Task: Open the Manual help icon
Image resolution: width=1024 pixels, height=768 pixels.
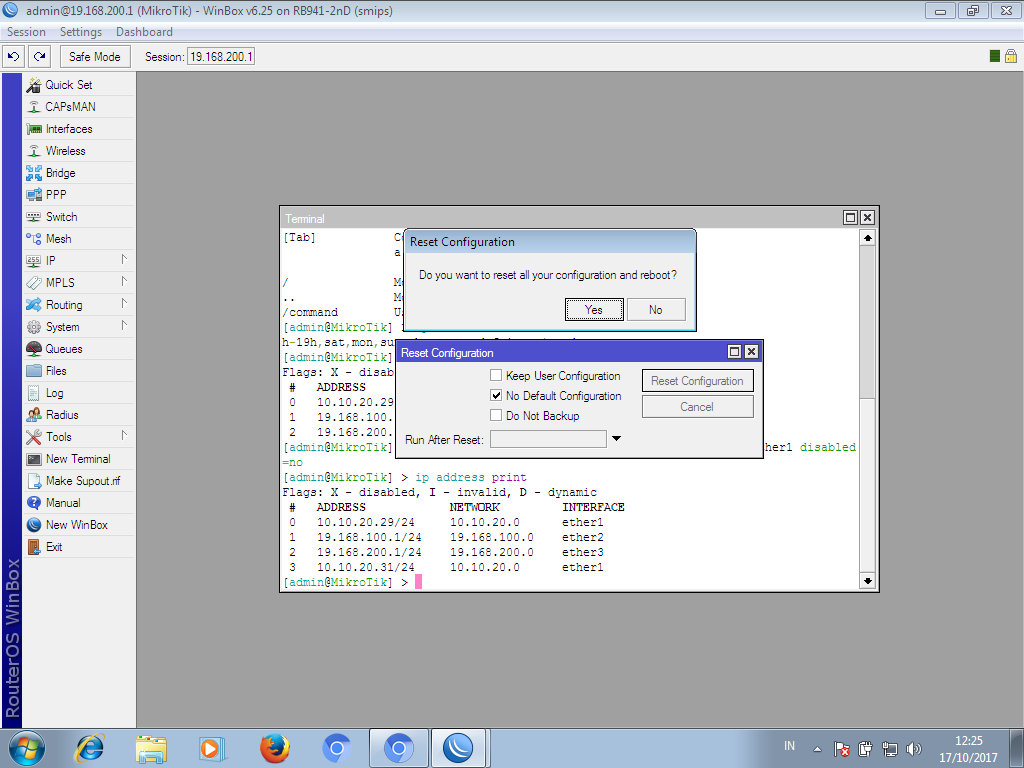Action: 33,503
